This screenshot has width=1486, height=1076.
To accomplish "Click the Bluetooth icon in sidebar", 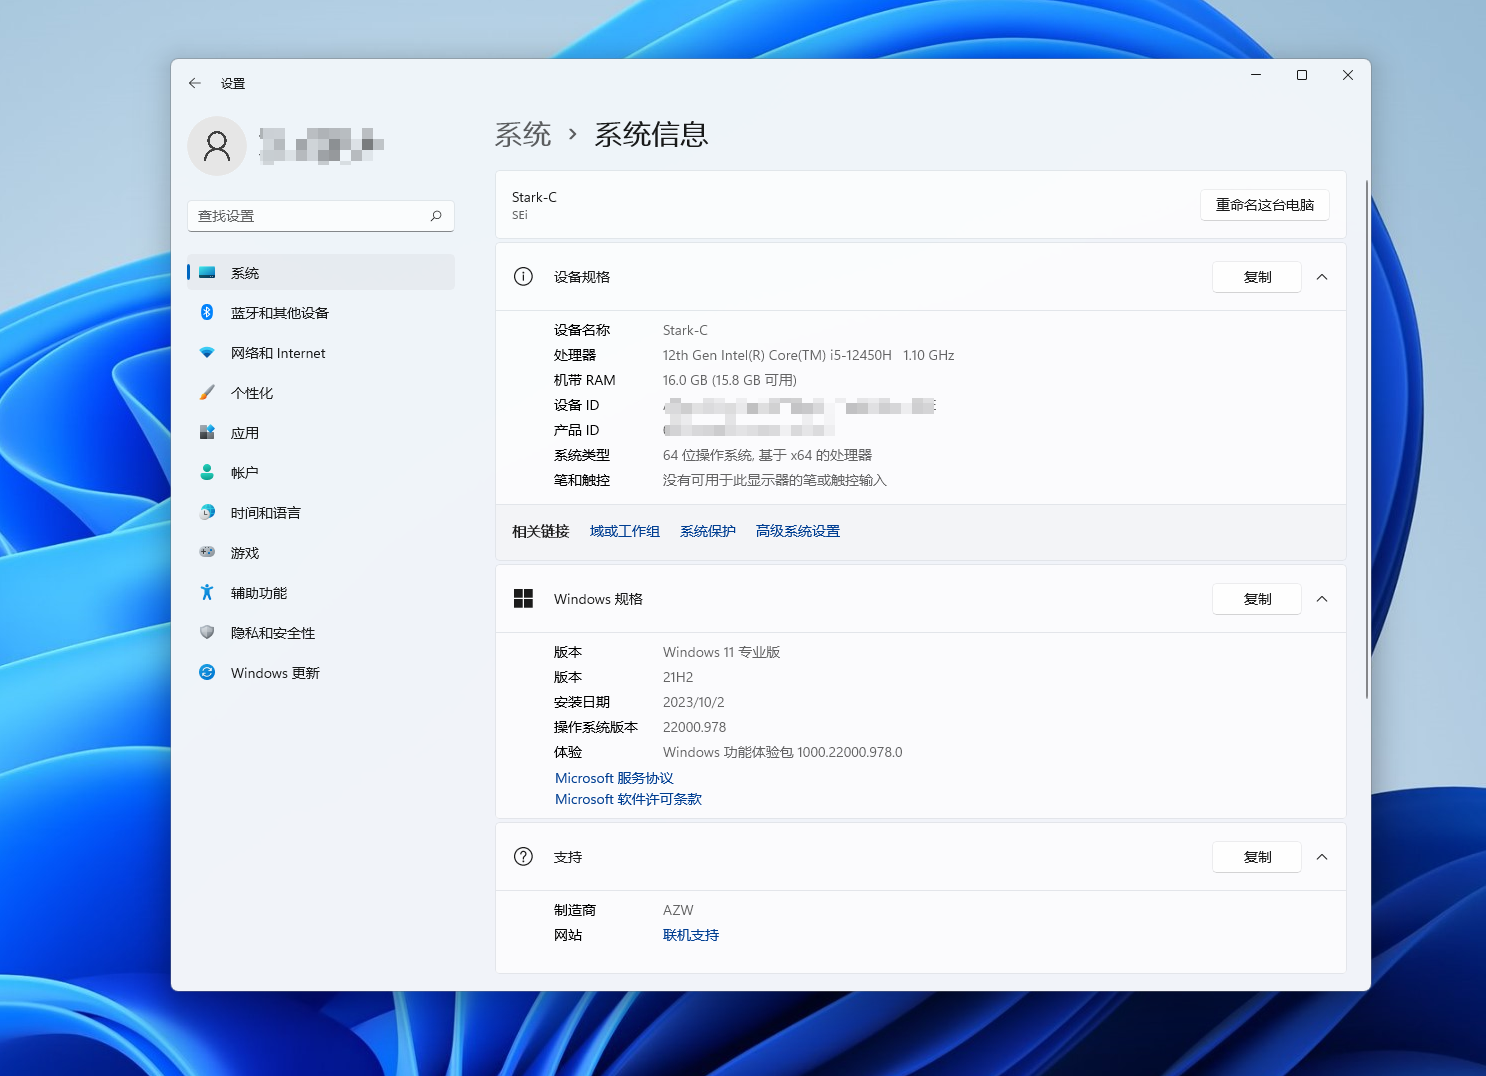I will (x=207, y=312).
